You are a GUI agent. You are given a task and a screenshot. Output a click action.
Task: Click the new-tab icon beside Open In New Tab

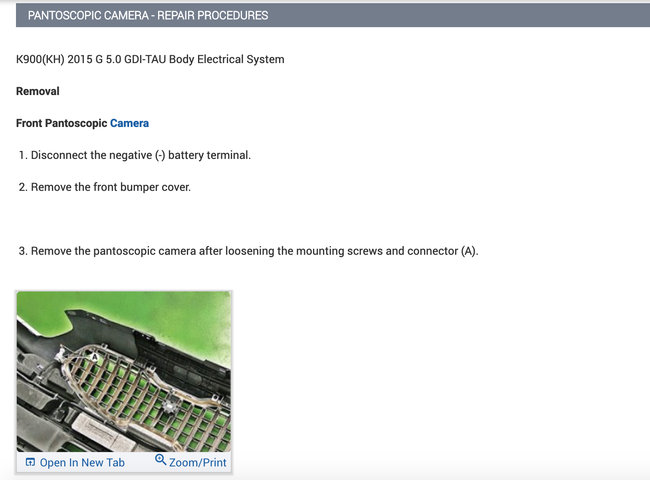pos(30,462)
